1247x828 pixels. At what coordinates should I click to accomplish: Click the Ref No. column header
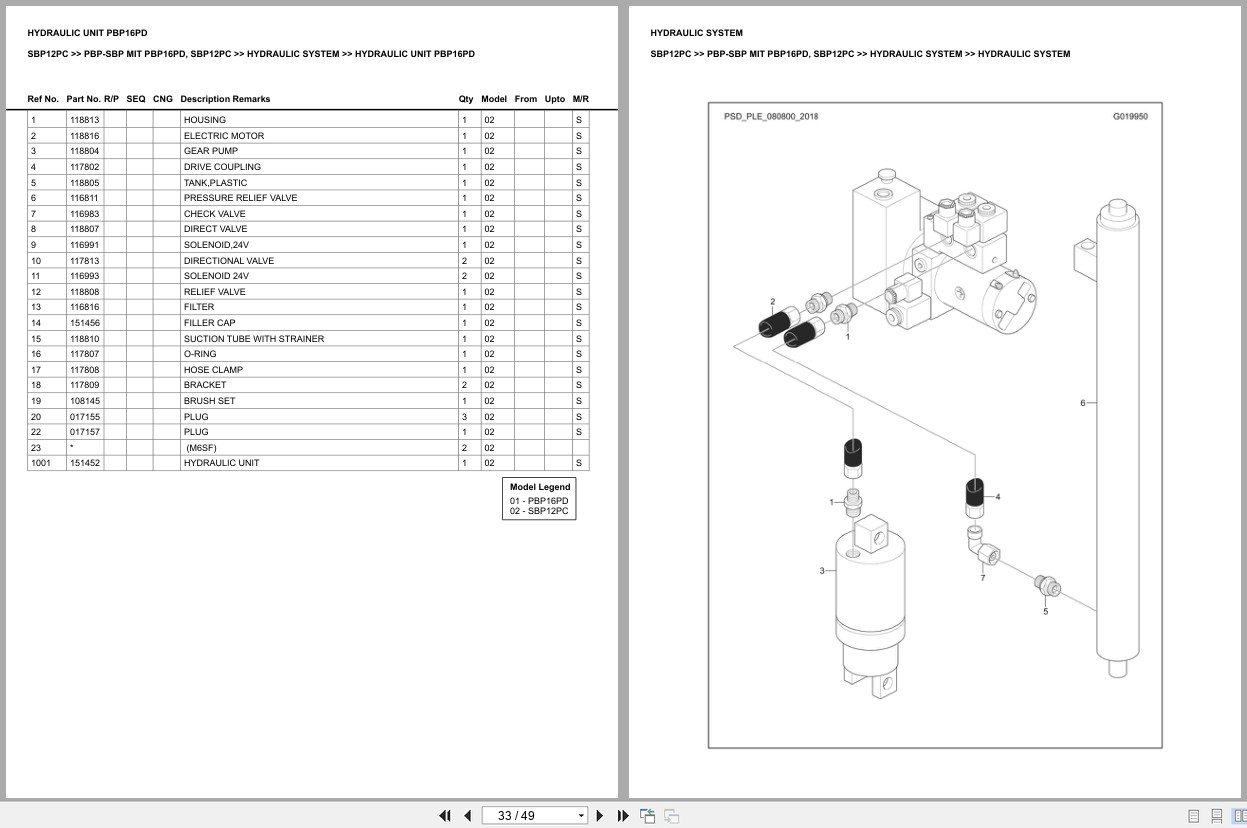tap(43, 99)
